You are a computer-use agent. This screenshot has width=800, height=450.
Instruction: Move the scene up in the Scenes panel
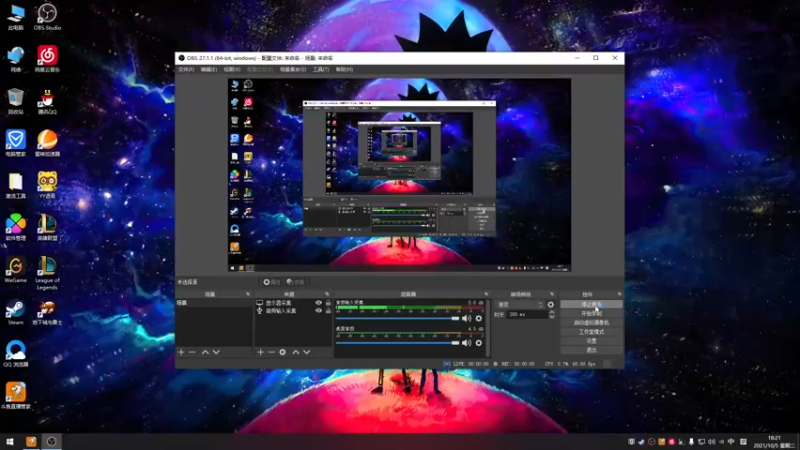click(x=205, y=352)
